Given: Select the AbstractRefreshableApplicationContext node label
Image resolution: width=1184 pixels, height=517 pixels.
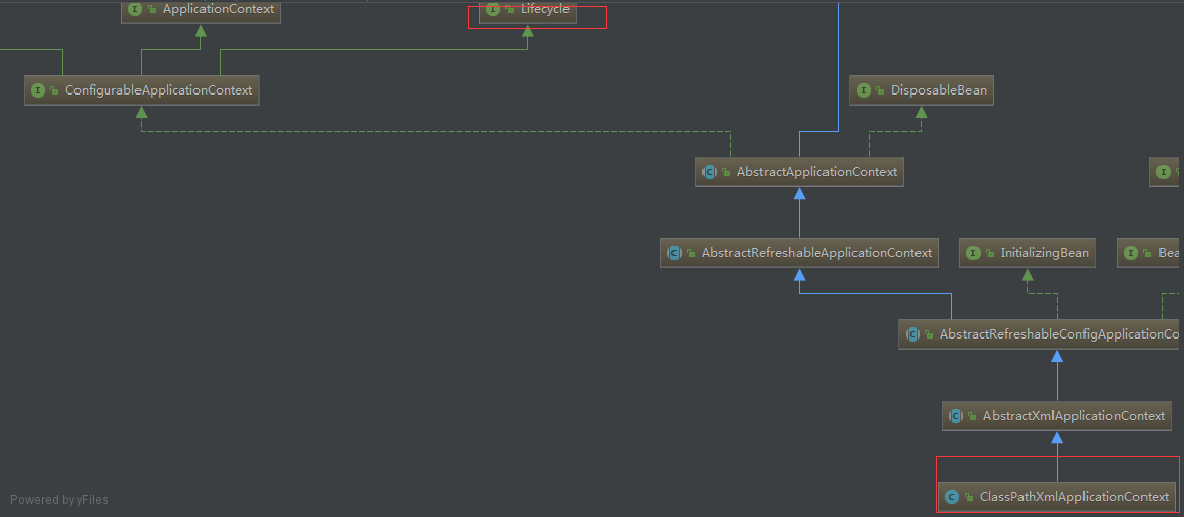Looking at the screenshot, I should pyautogui.click(x=816, y=253).
